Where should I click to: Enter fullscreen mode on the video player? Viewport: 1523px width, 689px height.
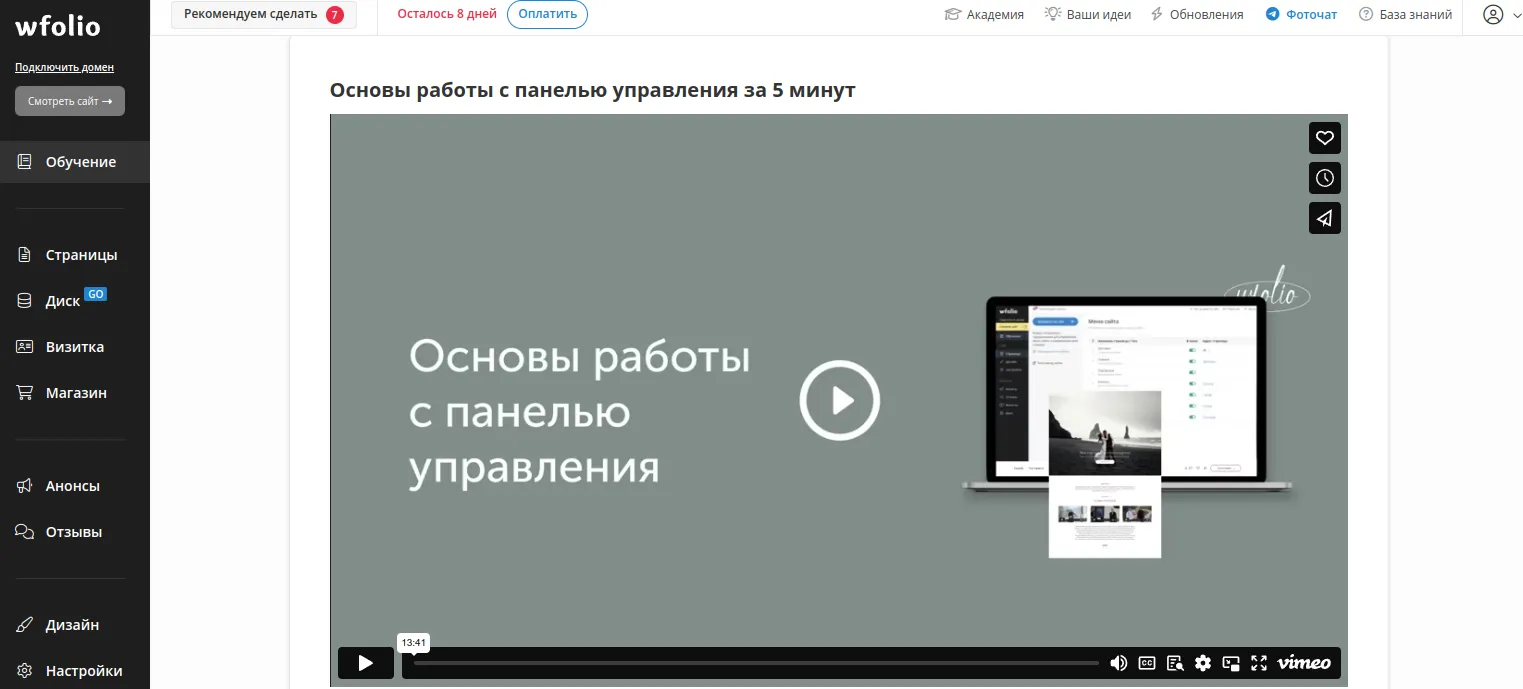(1259, 662)
